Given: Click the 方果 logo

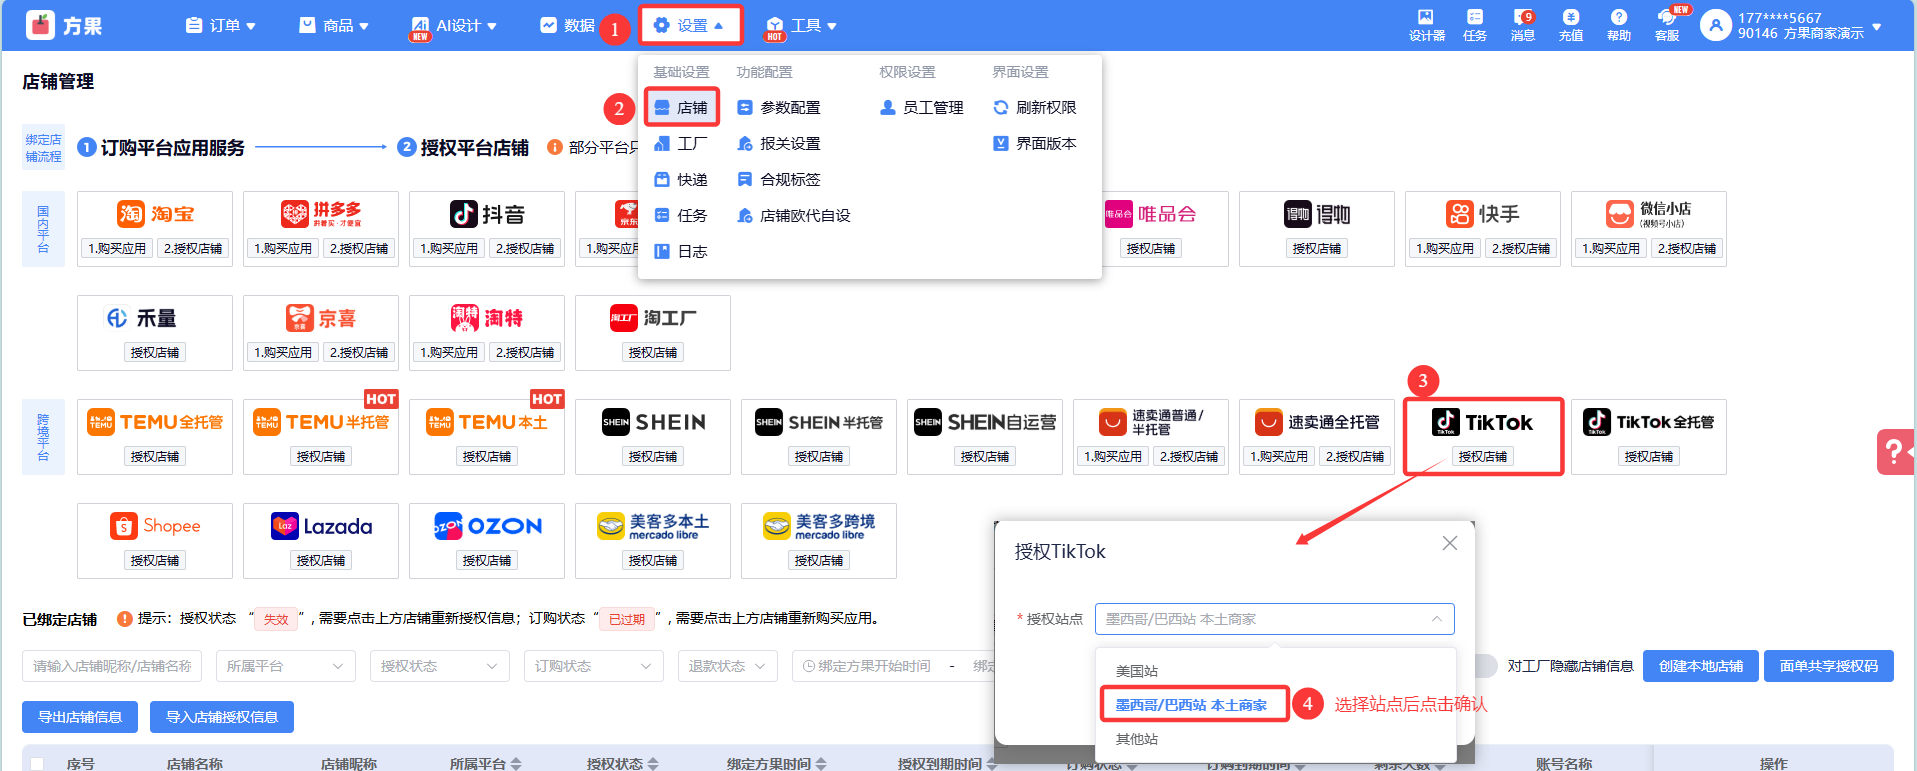Looking at the screenshot, I should point(64,25).
